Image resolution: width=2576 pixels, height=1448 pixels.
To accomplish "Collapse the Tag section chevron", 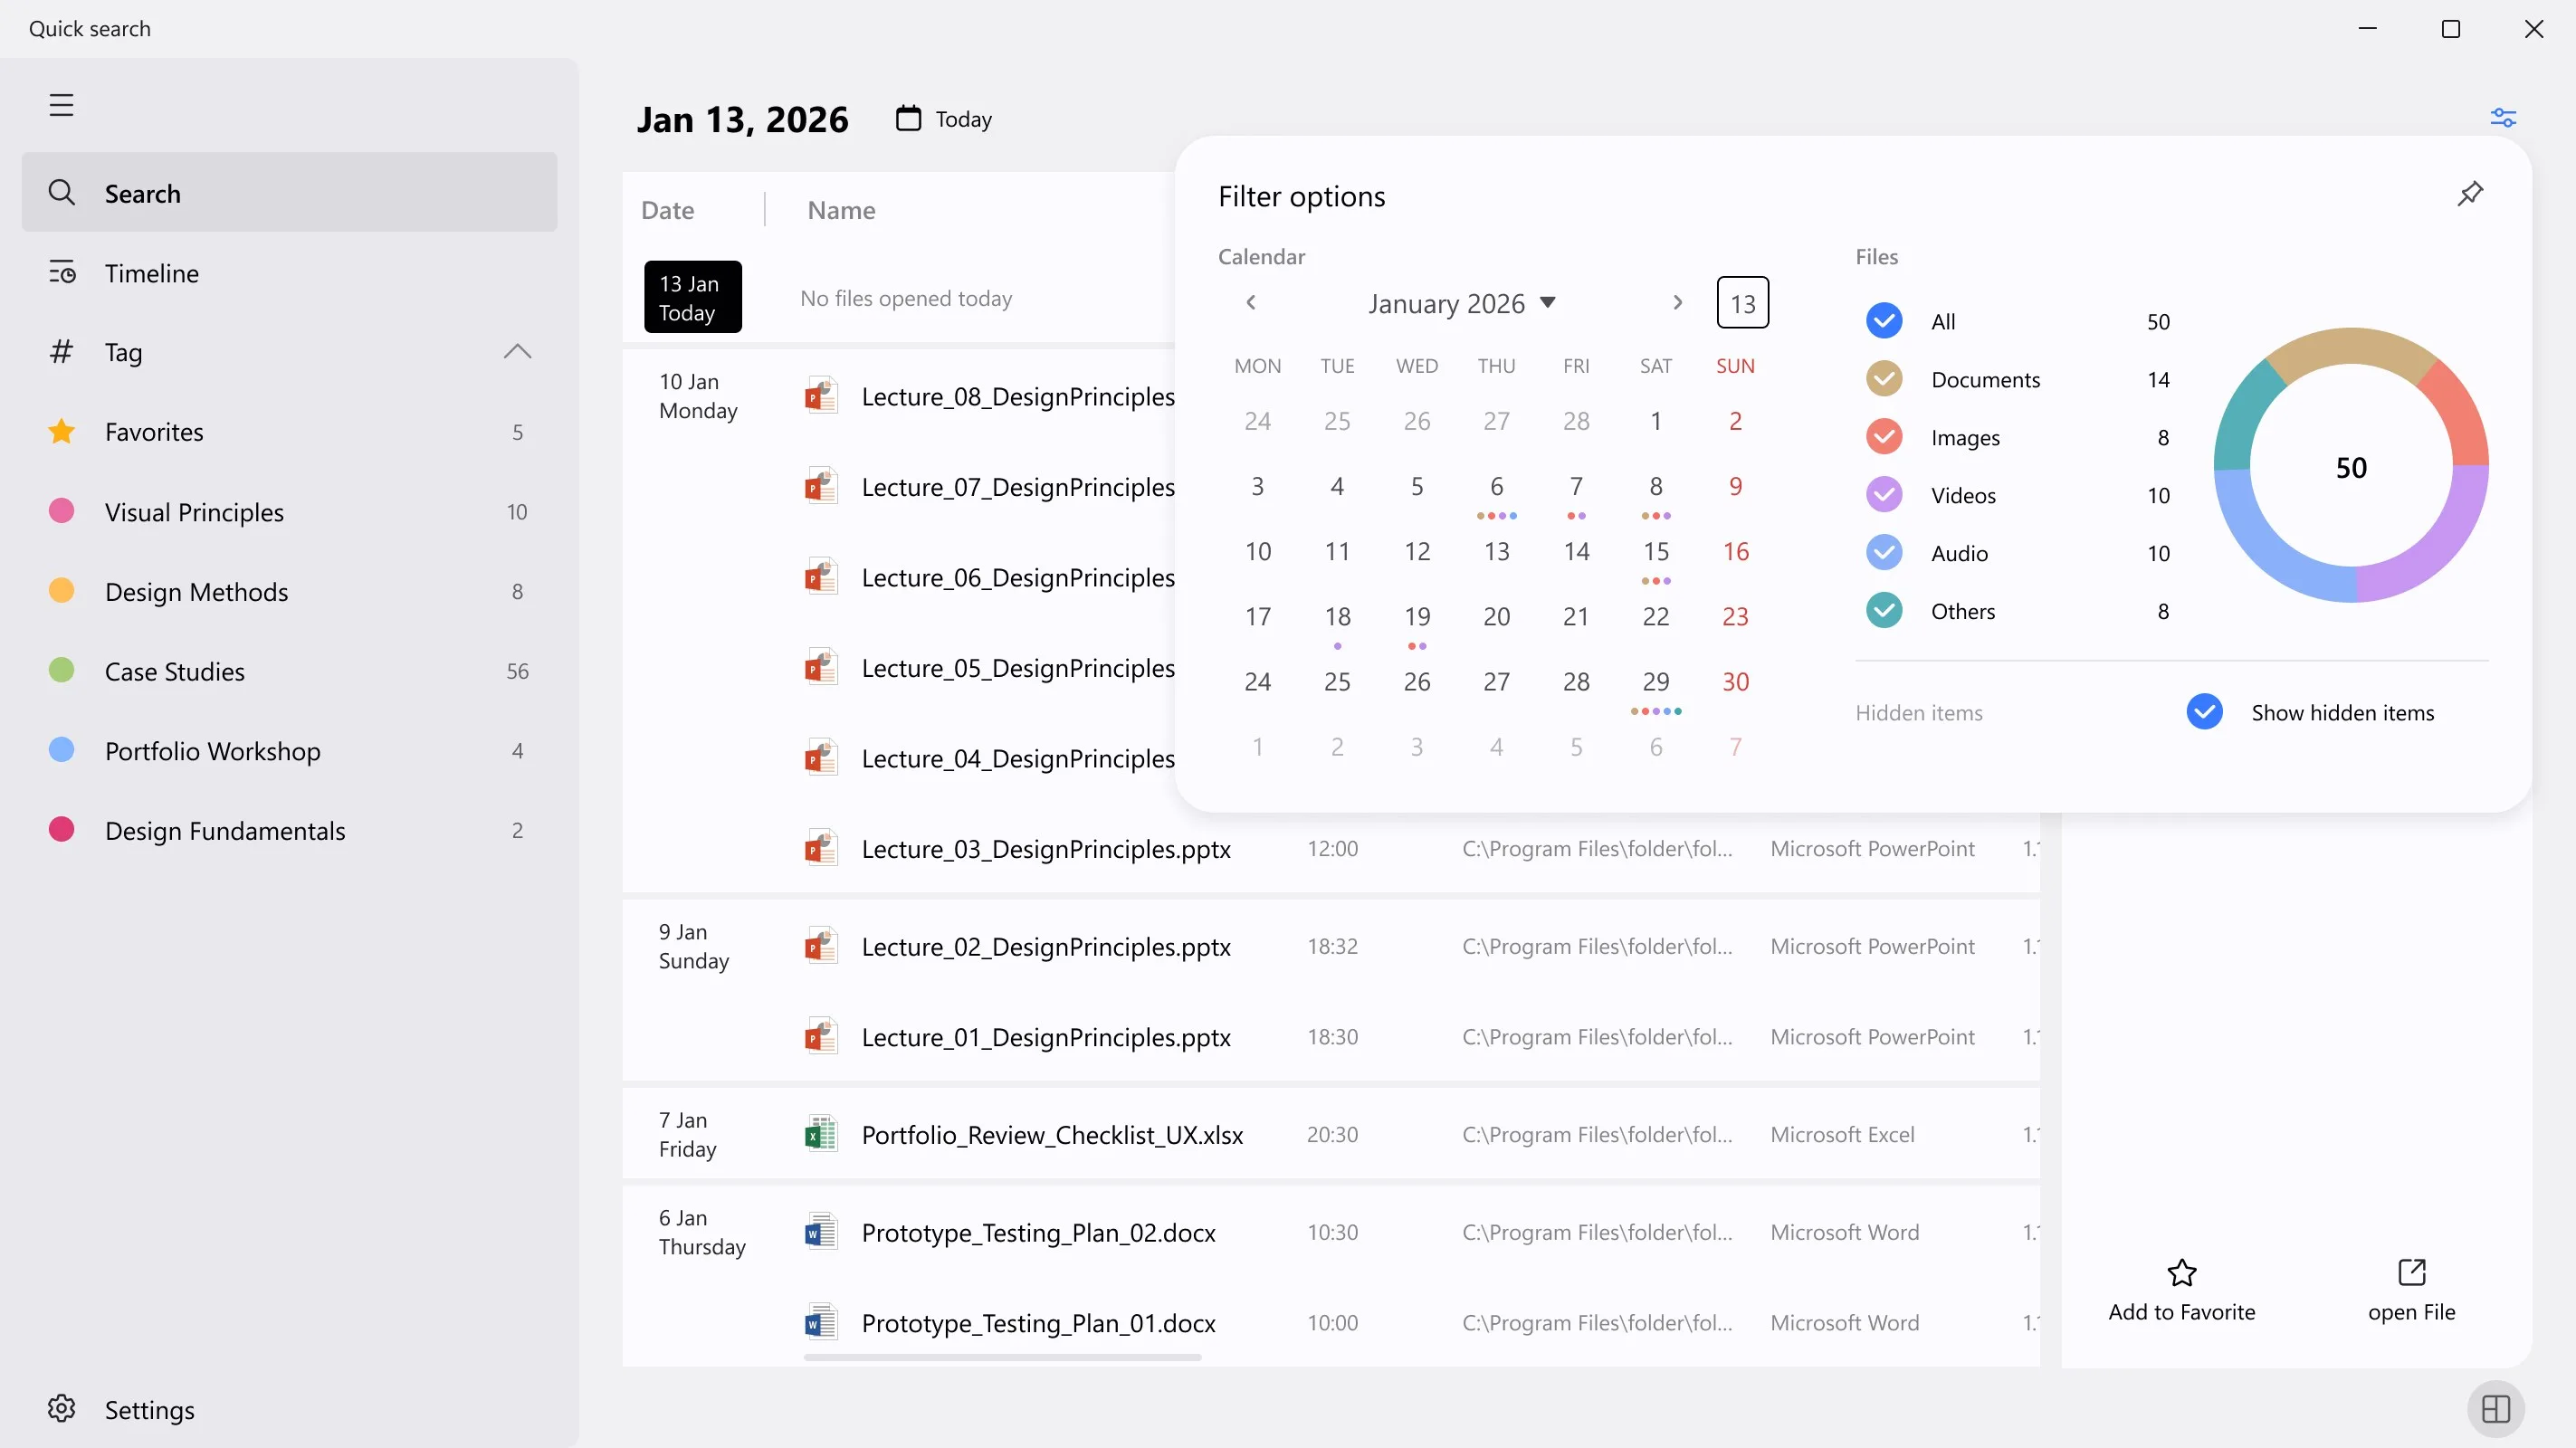I will pyautogui.click(x=517, y=352).
